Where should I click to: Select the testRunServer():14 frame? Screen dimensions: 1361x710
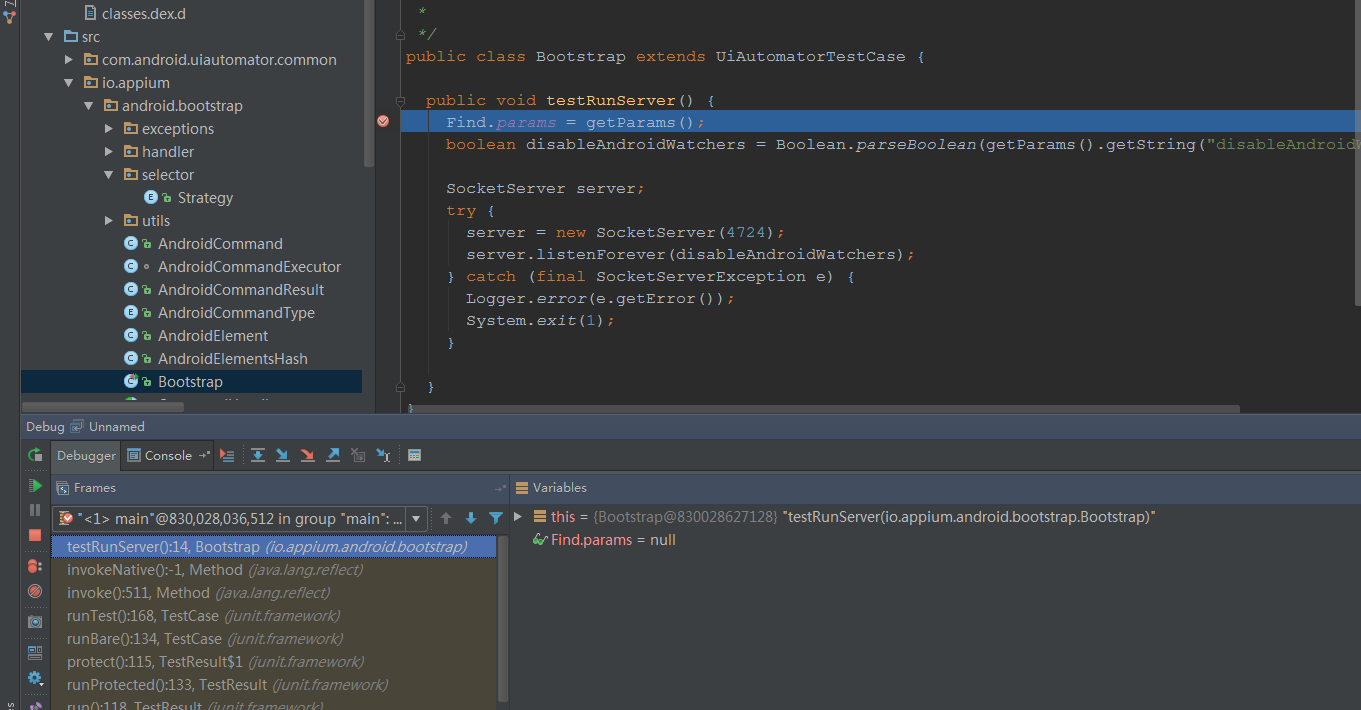(274, 547)
